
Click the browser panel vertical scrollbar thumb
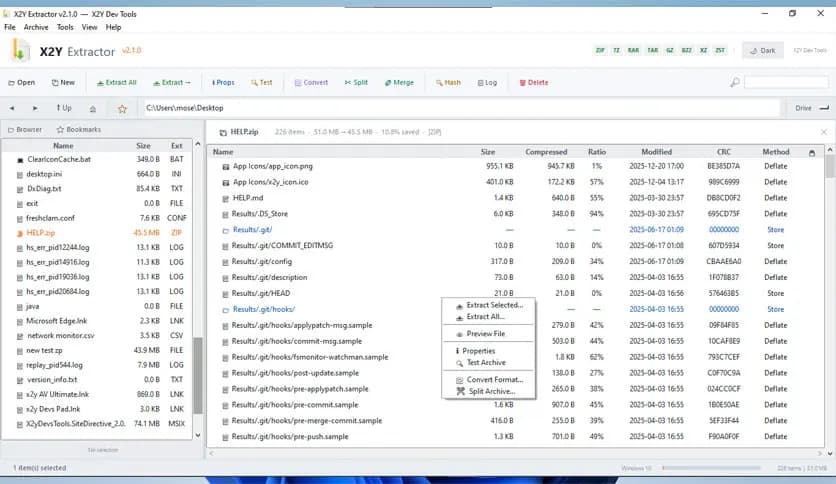point(198,375)
